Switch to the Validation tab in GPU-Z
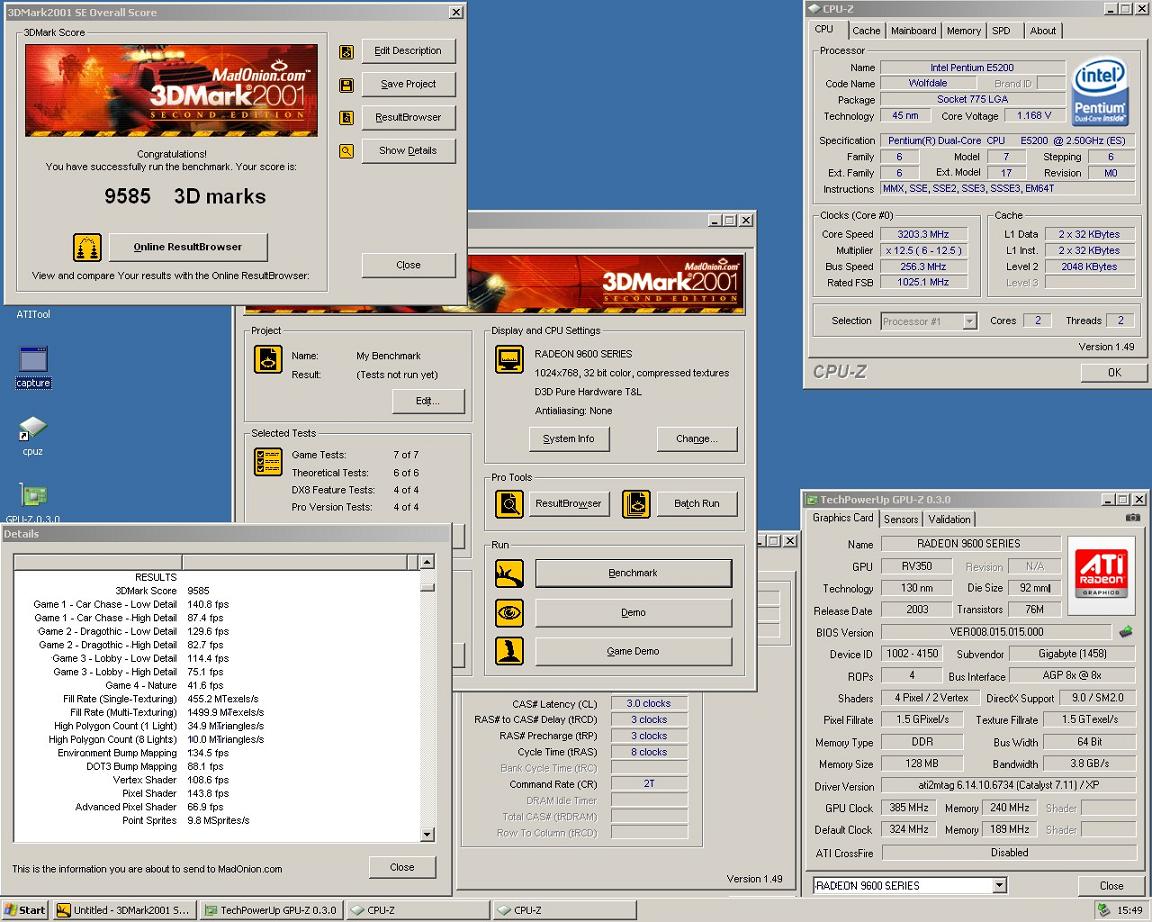The width and height of the screenshot is (1152, 922). tap(949, 519)
